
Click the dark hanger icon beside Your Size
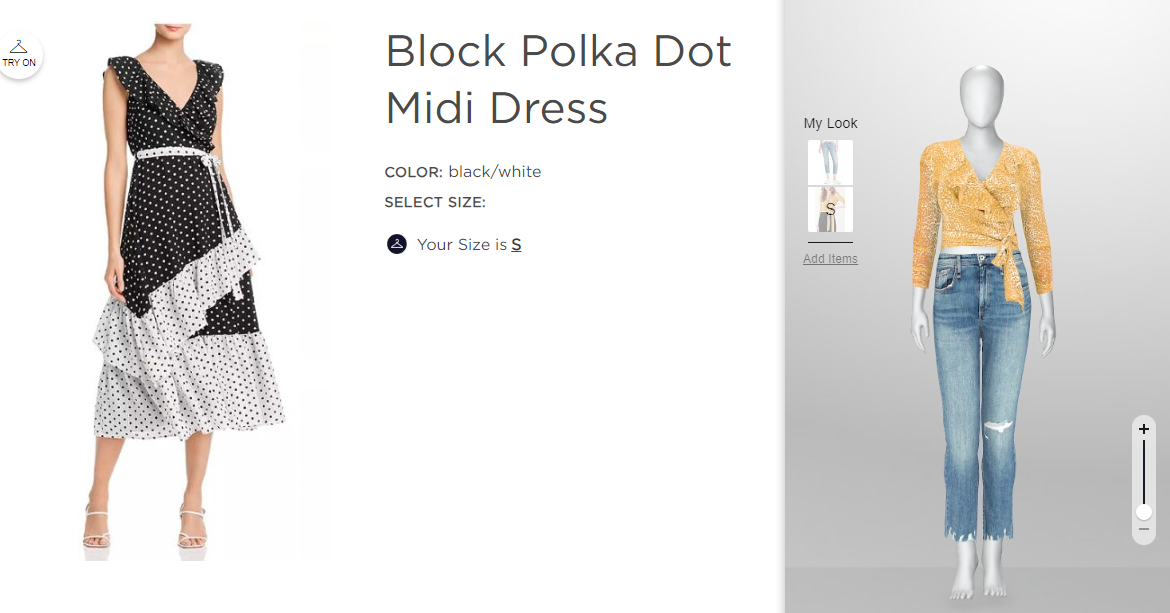pyautogui.click(x=397, y=244)
